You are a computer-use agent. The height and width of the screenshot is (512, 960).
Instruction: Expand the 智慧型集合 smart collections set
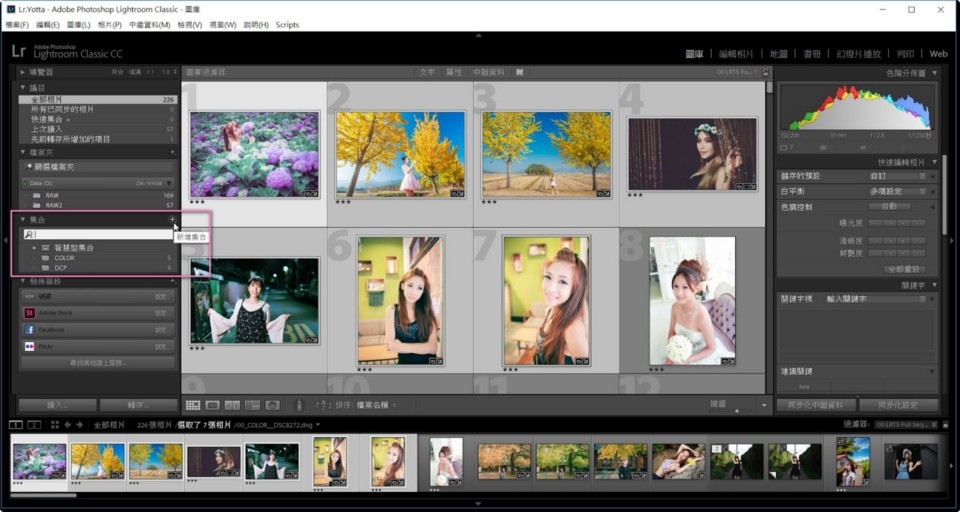click(x=34, y=248)
